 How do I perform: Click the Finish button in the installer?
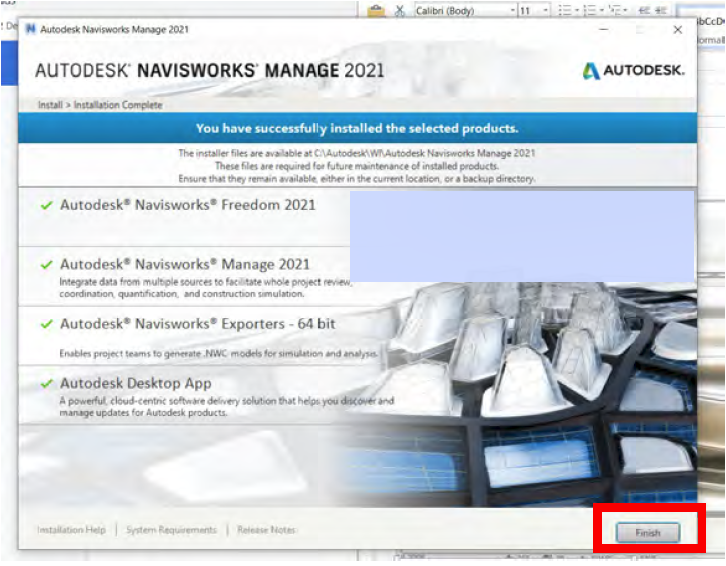[648, 533]
